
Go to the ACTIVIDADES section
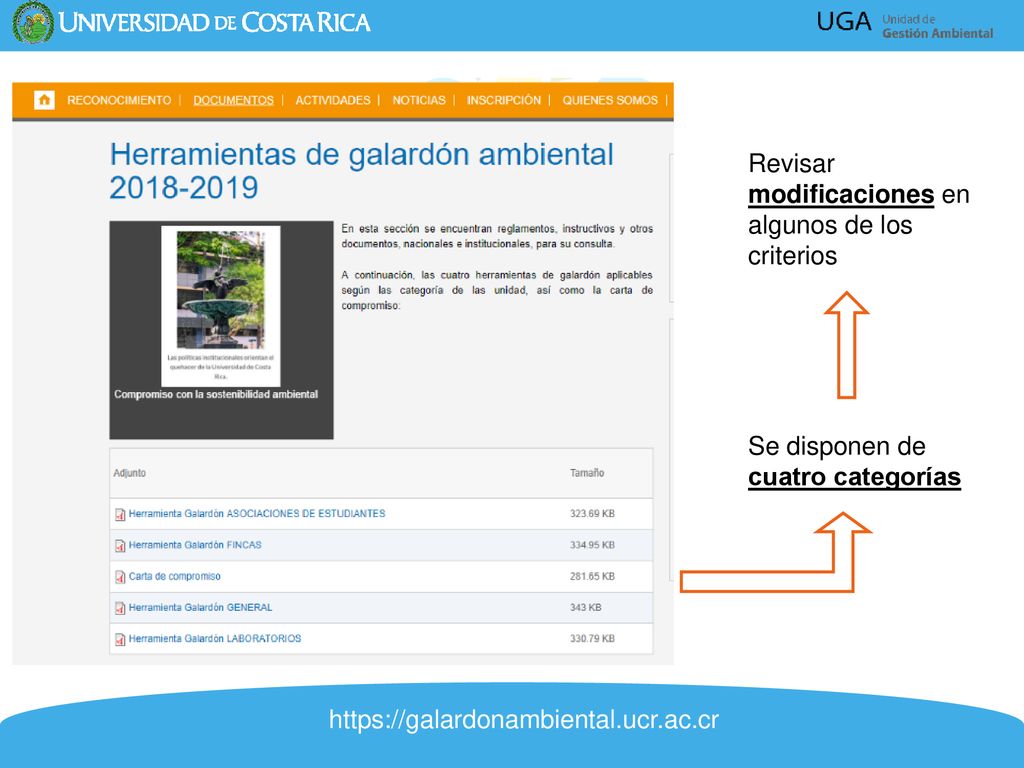(x=332, y=101)
